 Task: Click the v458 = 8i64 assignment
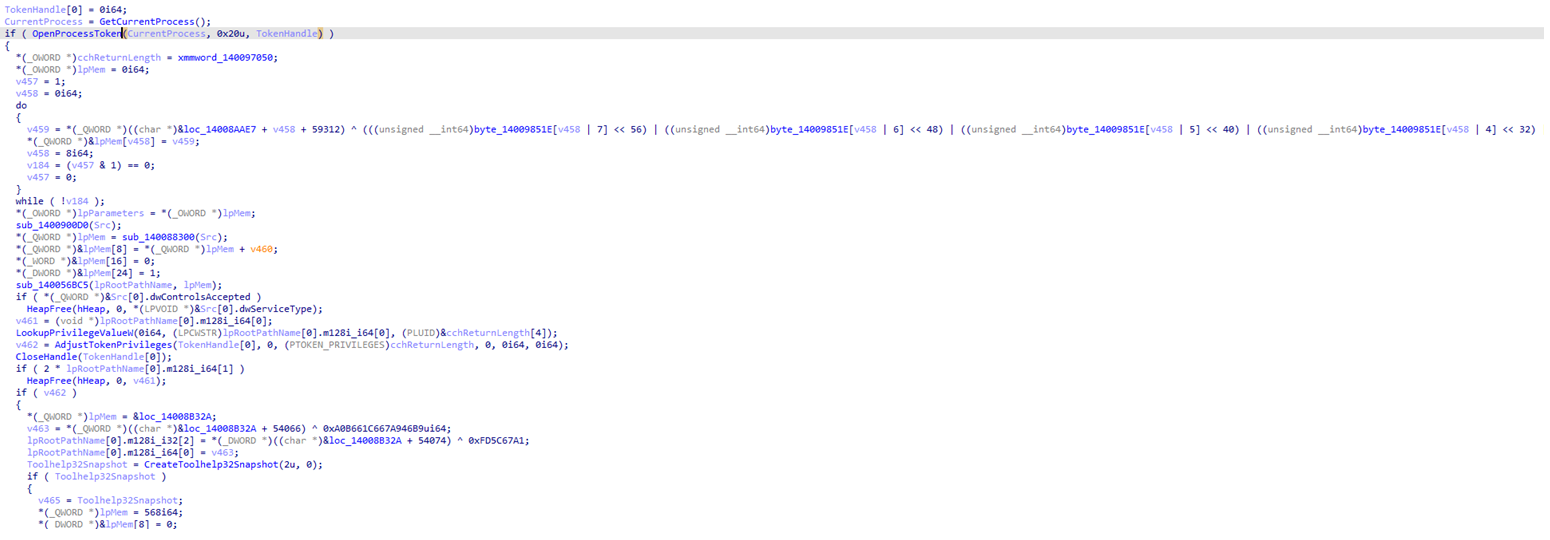[x=62, y=153]
